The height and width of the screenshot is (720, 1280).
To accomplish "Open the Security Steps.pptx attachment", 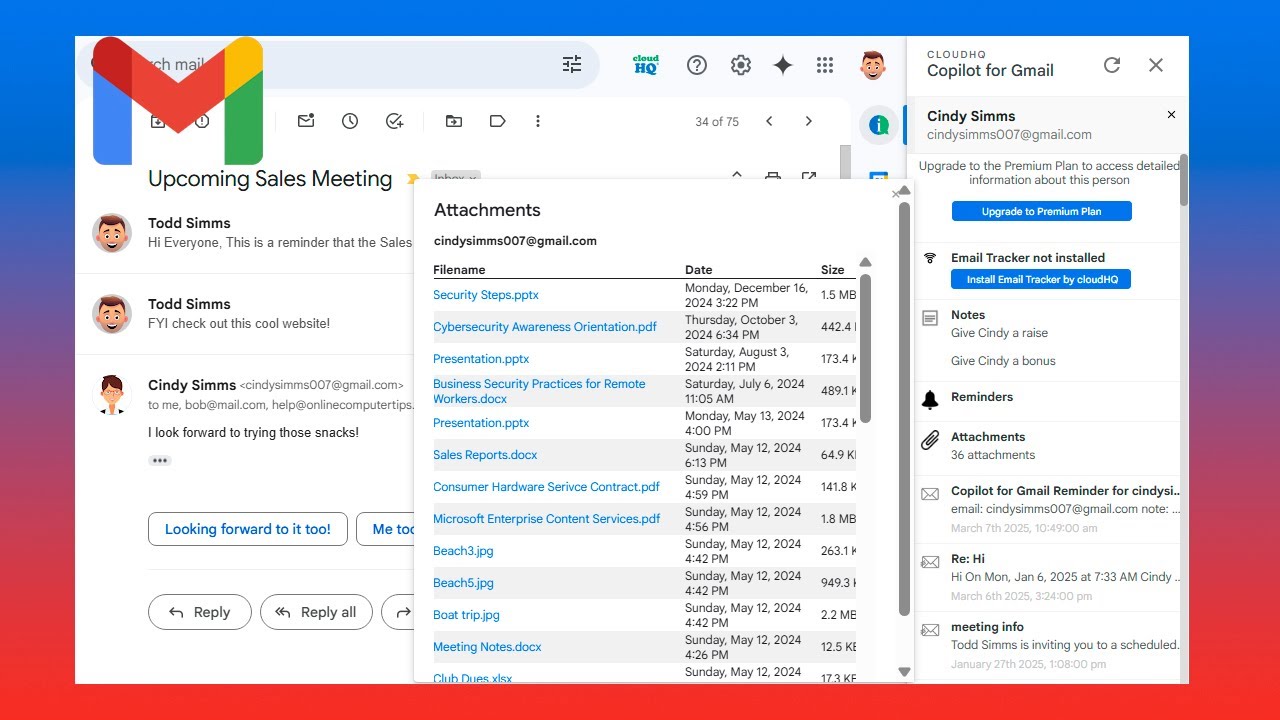I will pyautogui.click(x=486, y=295).
